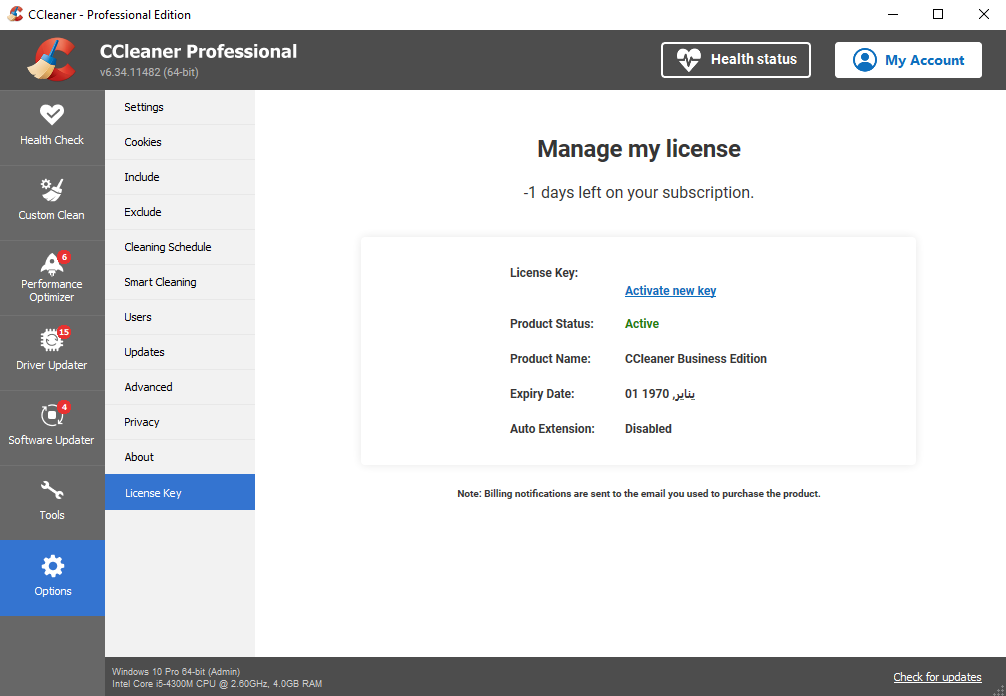Screen dimensions: 1006x696
Task: Open the Settings options page
Action: [x=180, y=107]
